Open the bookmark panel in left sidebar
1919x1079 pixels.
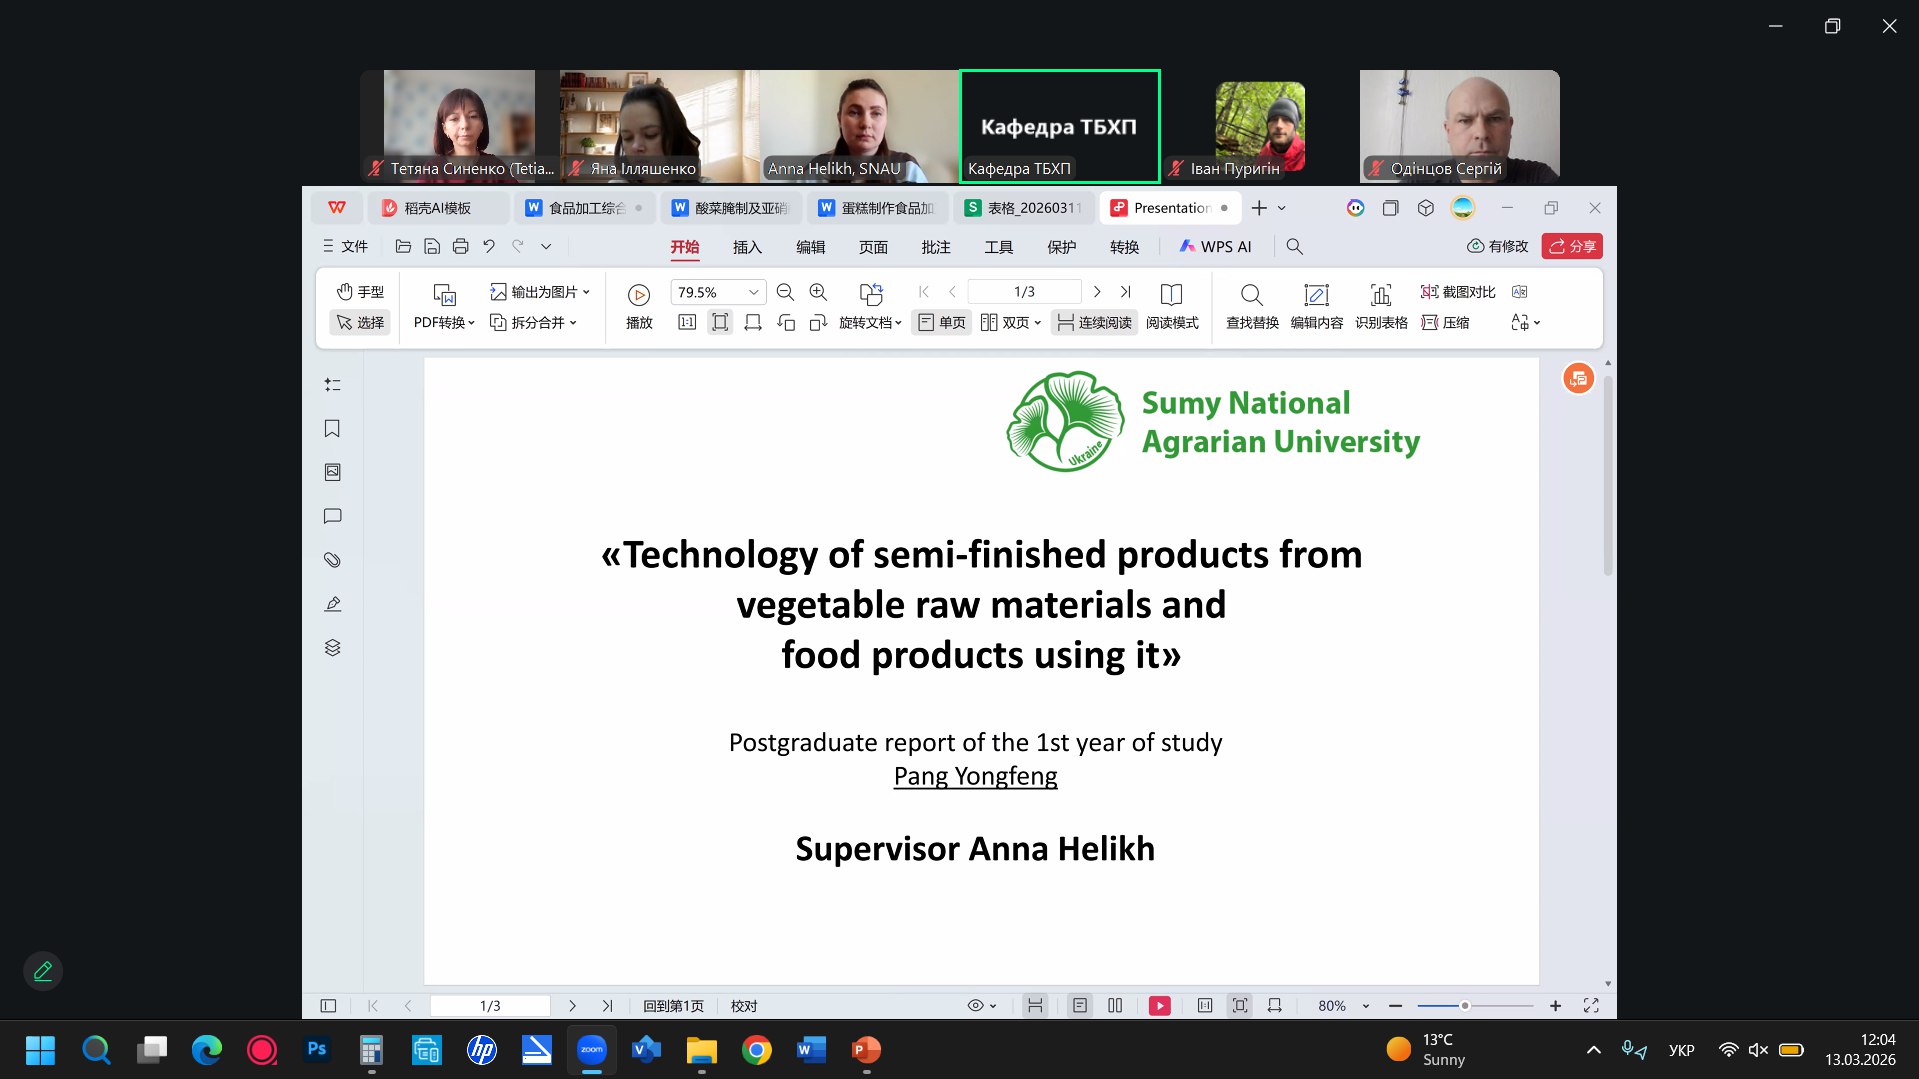(x=333, y=429)
